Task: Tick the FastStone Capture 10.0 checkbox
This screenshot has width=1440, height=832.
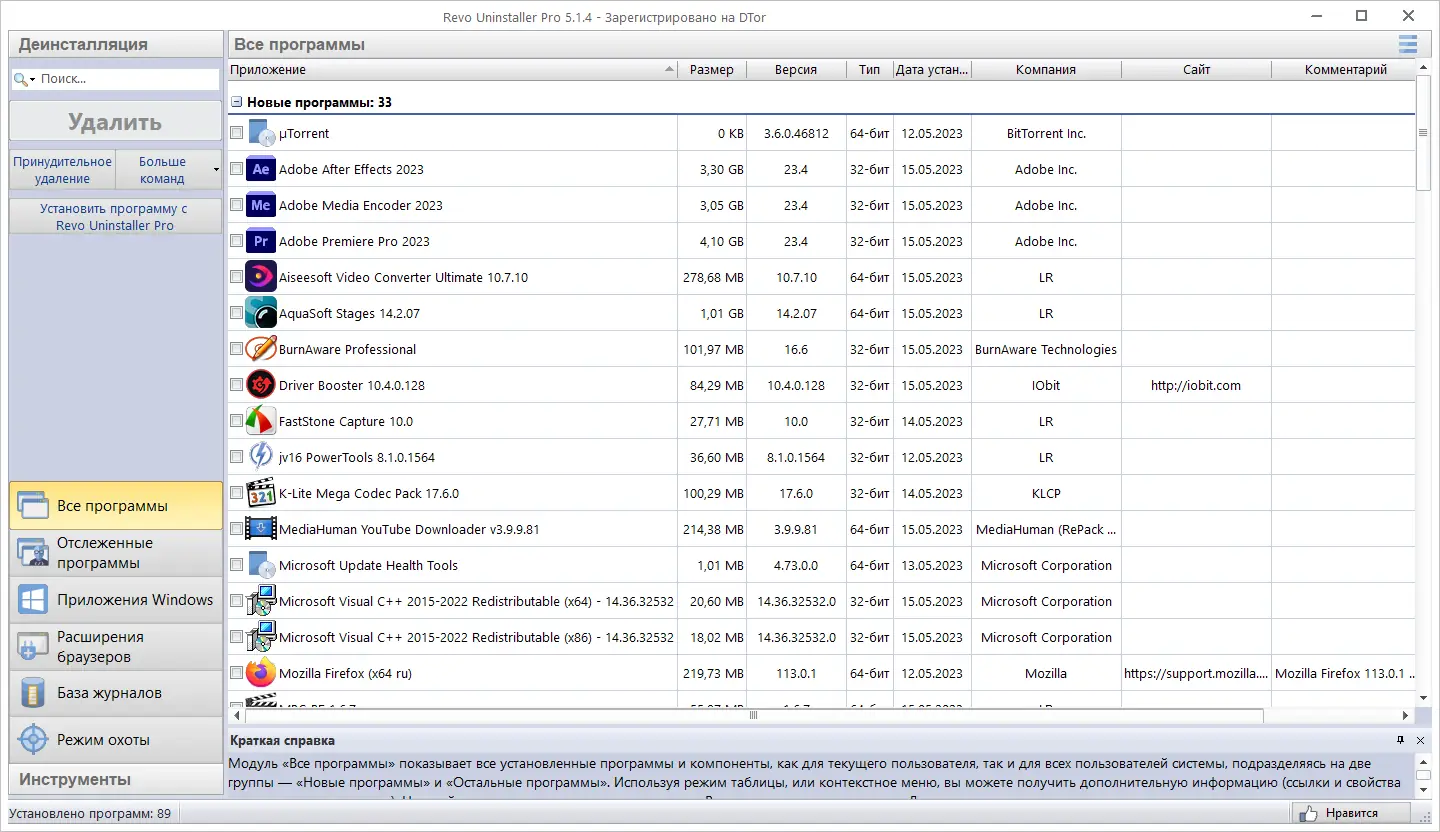Action: pos(236,421)
